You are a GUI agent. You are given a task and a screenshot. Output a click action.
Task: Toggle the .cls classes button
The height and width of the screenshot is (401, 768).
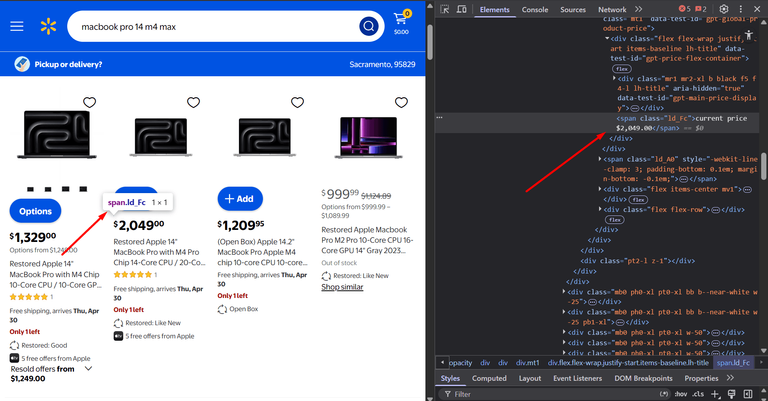tap(698, 394)
